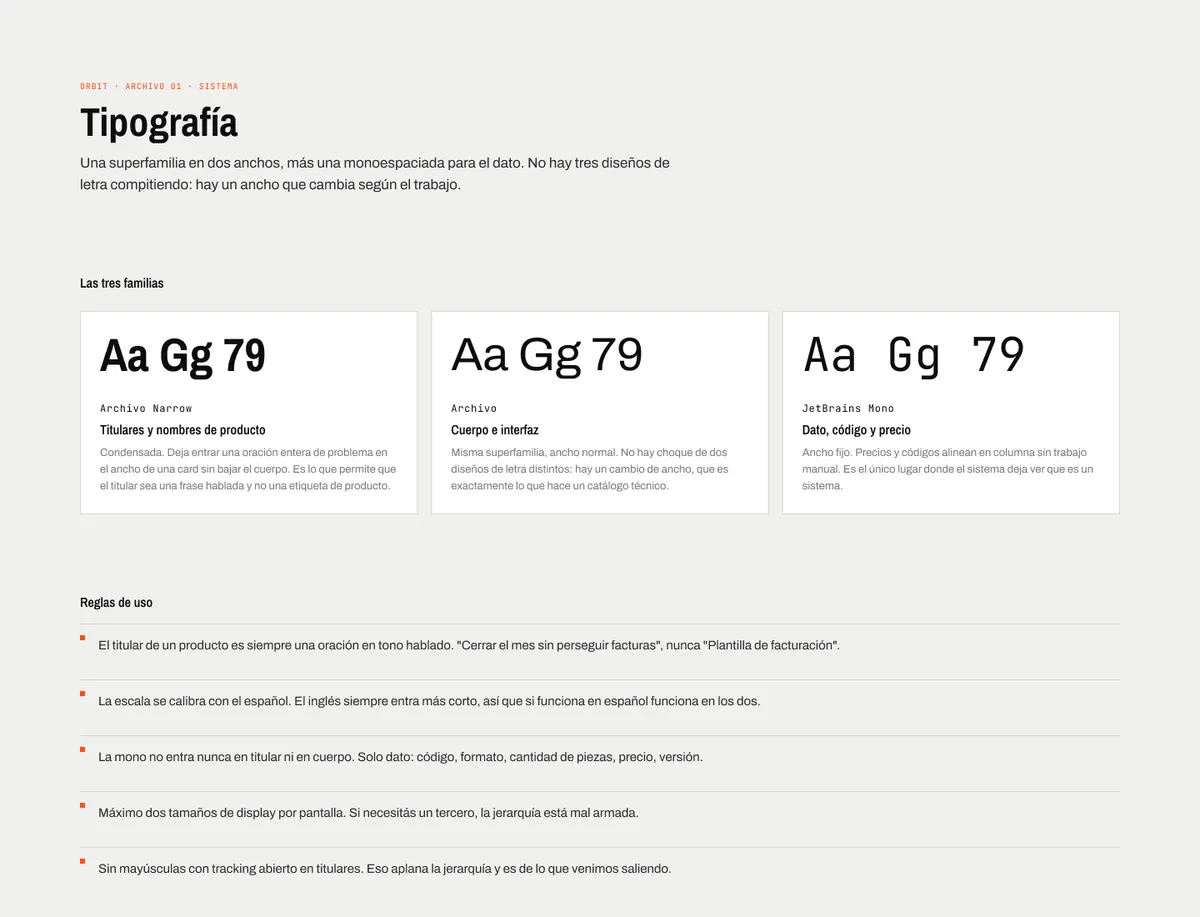Click the regular-width Aa Gg 79 specimen
Viewport: 1200px width, 917px height.
pos(547,356)
